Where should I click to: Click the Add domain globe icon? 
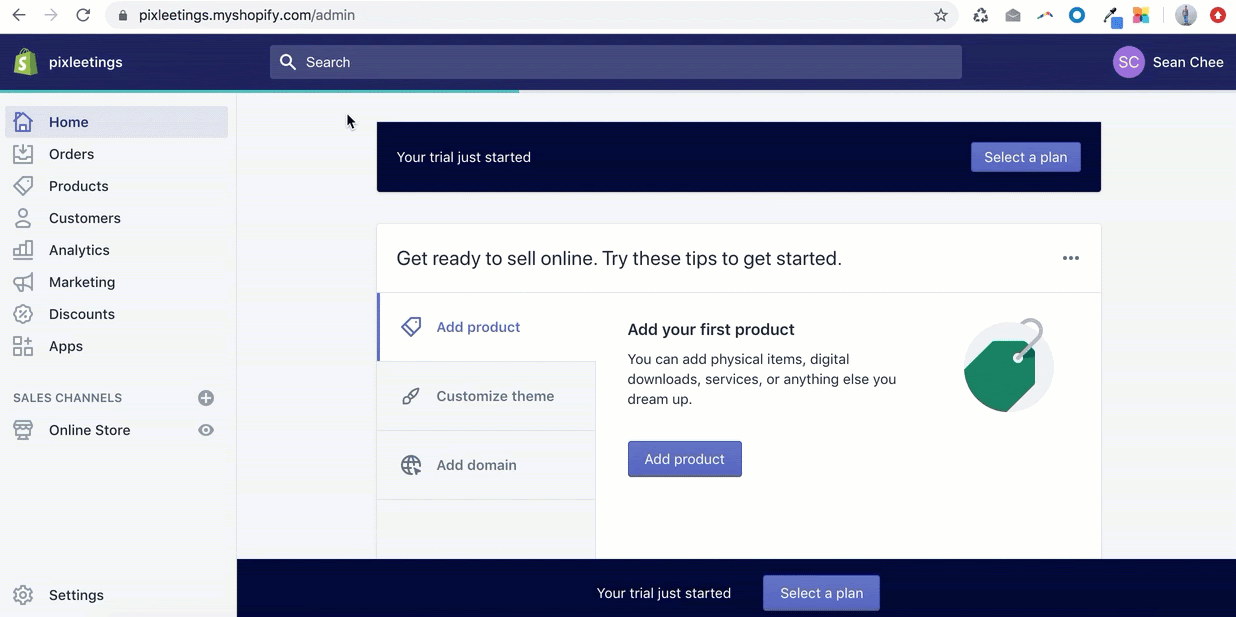411,465
